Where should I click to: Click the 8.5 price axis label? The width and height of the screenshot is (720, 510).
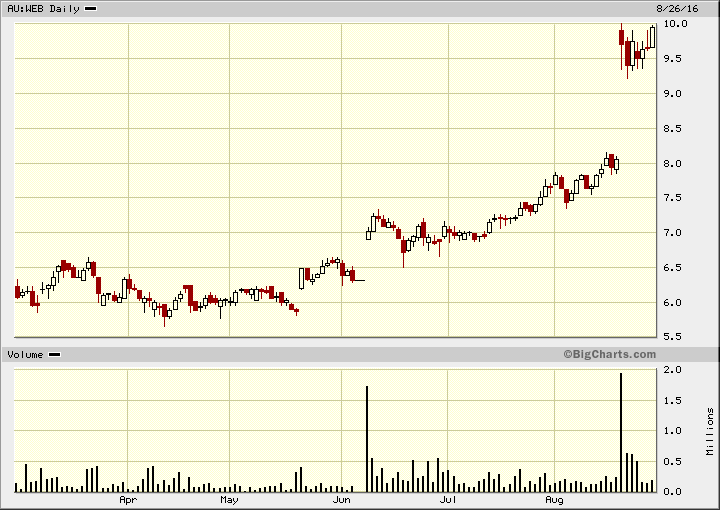[x=675, y=129]
